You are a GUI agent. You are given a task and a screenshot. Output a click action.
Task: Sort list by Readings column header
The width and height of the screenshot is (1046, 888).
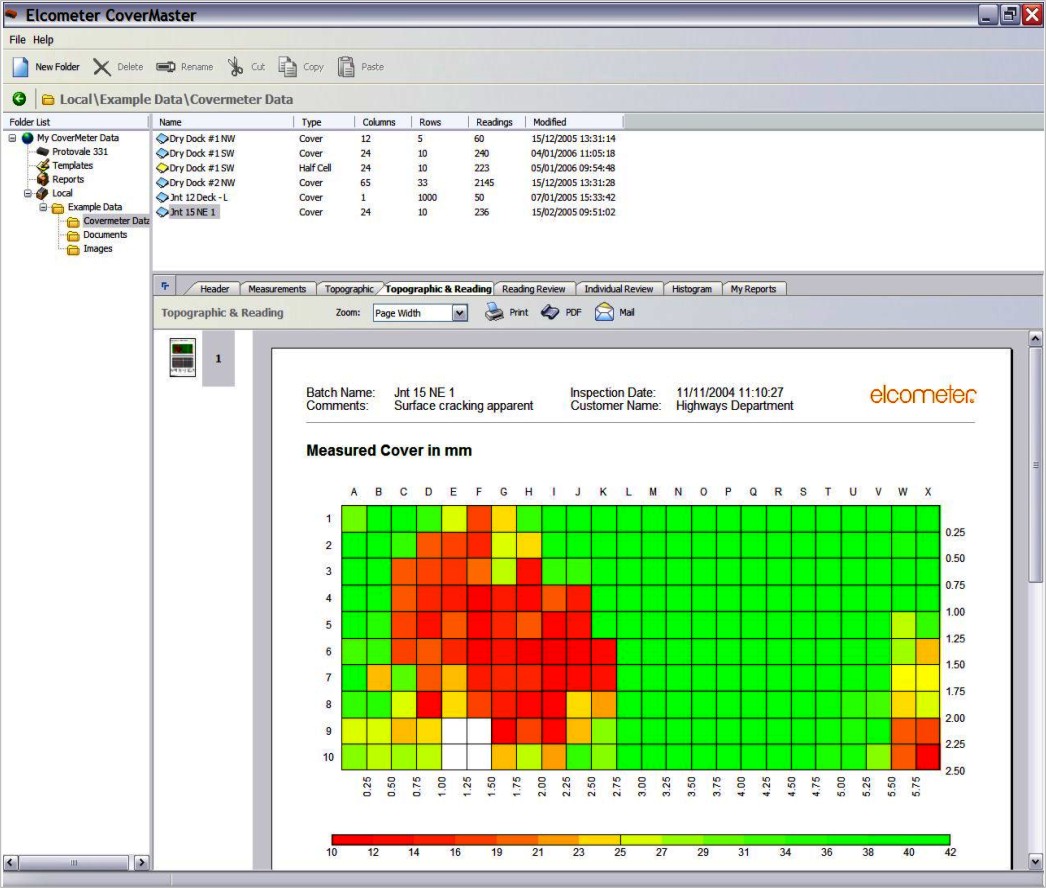496,122
